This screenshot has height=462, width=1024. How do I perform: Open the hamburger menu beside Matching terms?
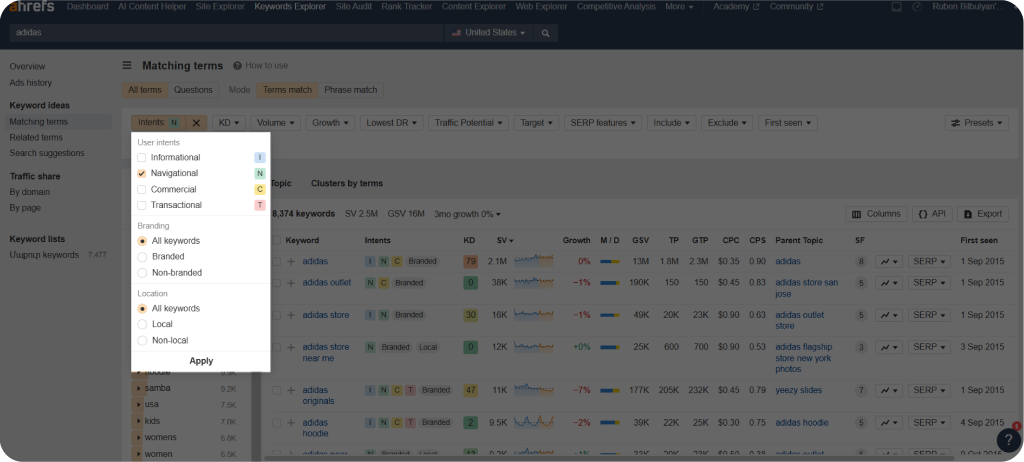(127, 65)
